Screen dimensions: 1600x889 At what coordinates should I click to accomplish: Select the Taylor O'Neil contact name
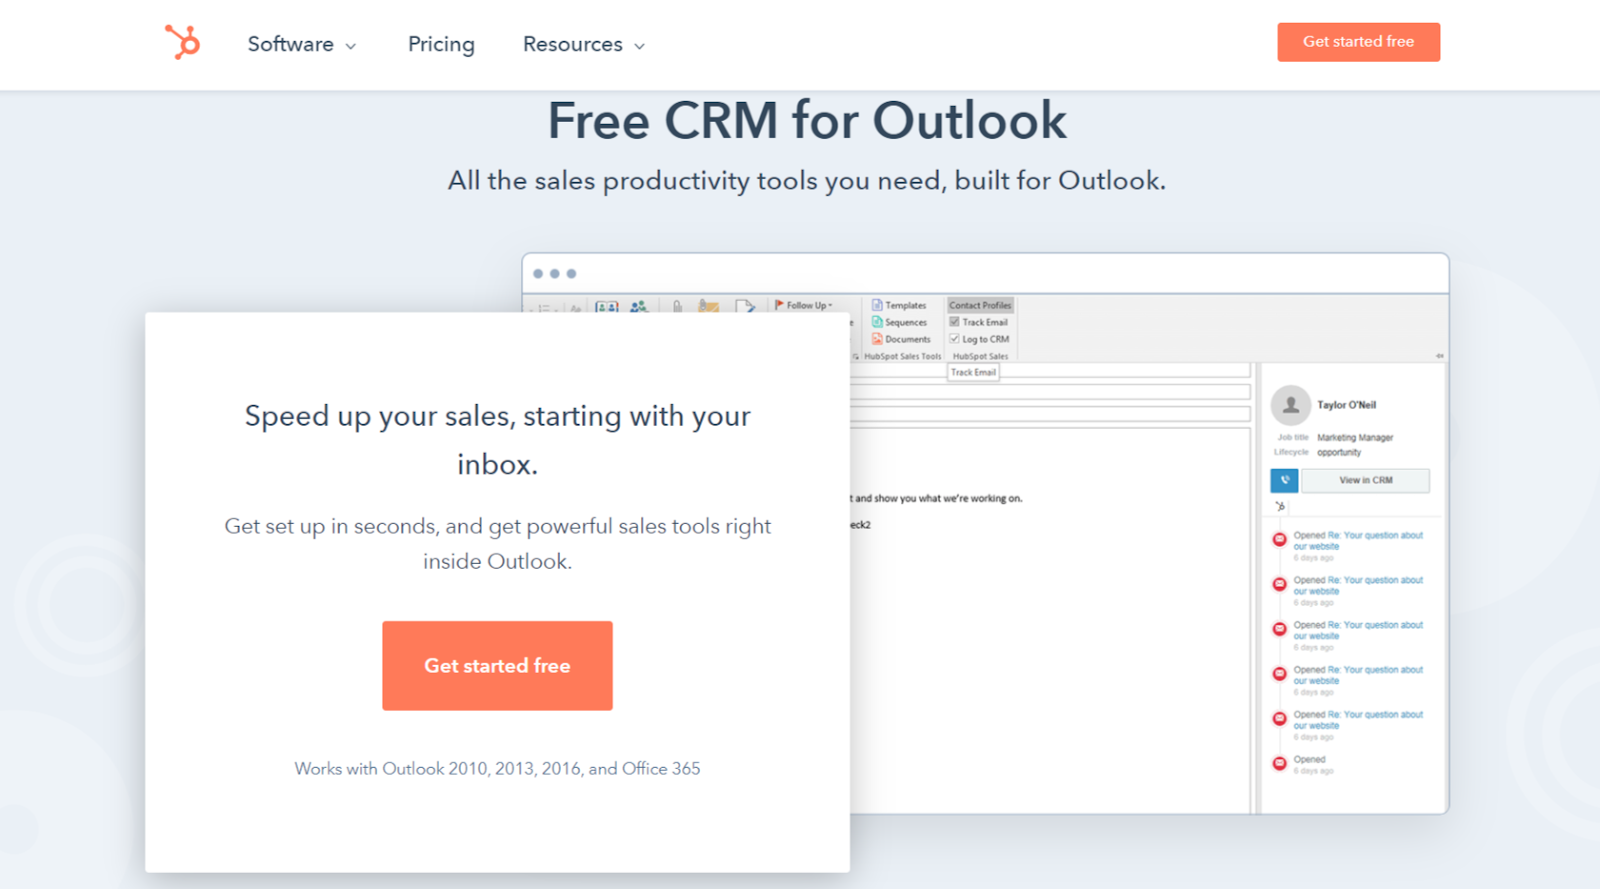1346,405
